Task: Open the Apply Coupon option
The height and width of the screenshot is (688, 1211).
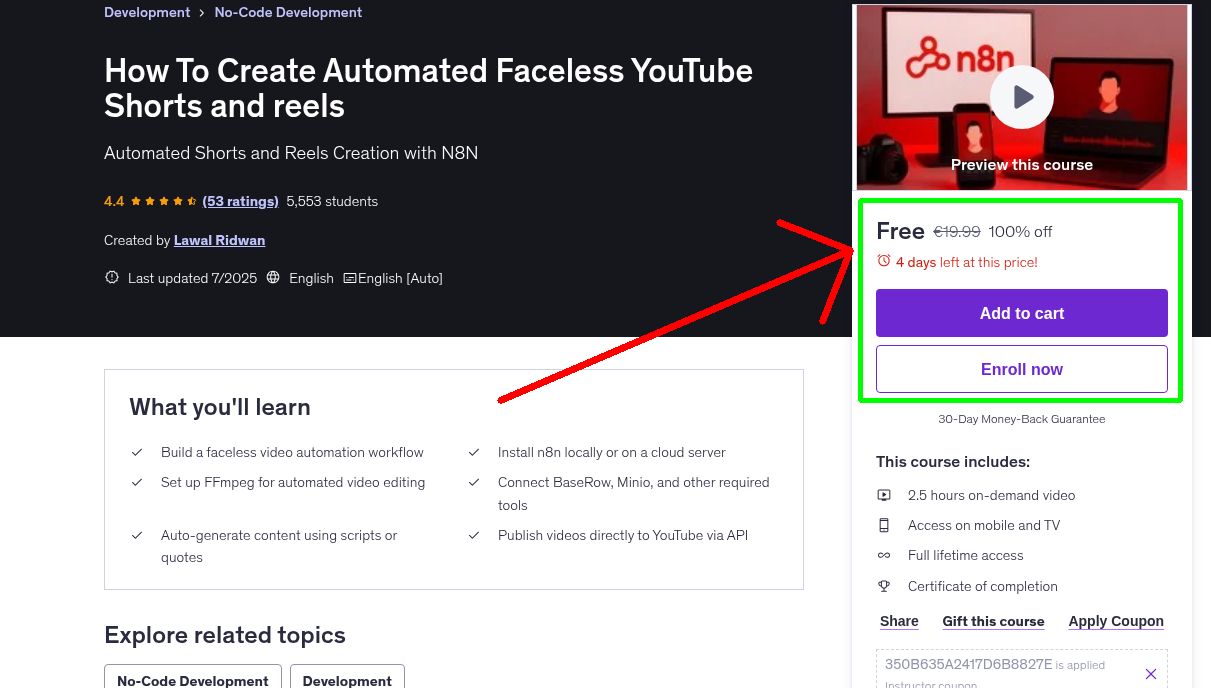Action: click(x=1115, y=621)
